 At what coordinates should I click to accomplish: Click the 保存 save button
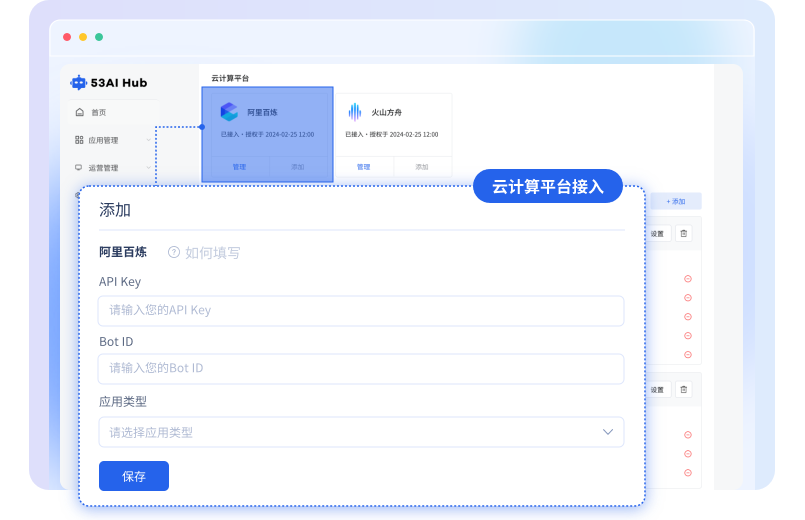click(134, 476)
